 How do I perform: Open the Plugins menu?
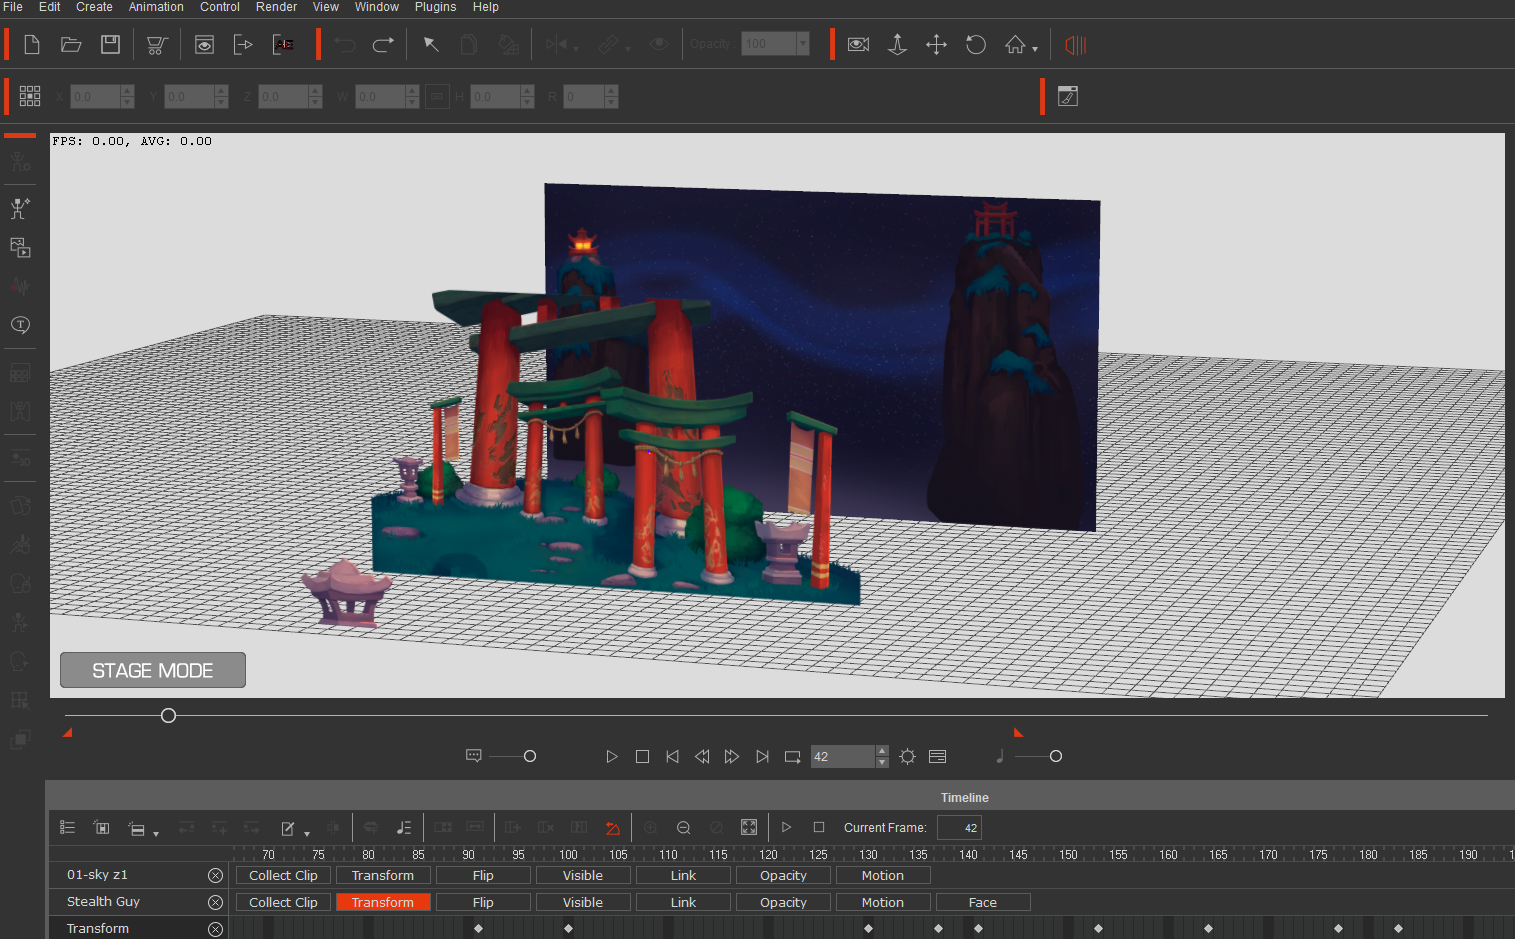(x=435, y=7)
